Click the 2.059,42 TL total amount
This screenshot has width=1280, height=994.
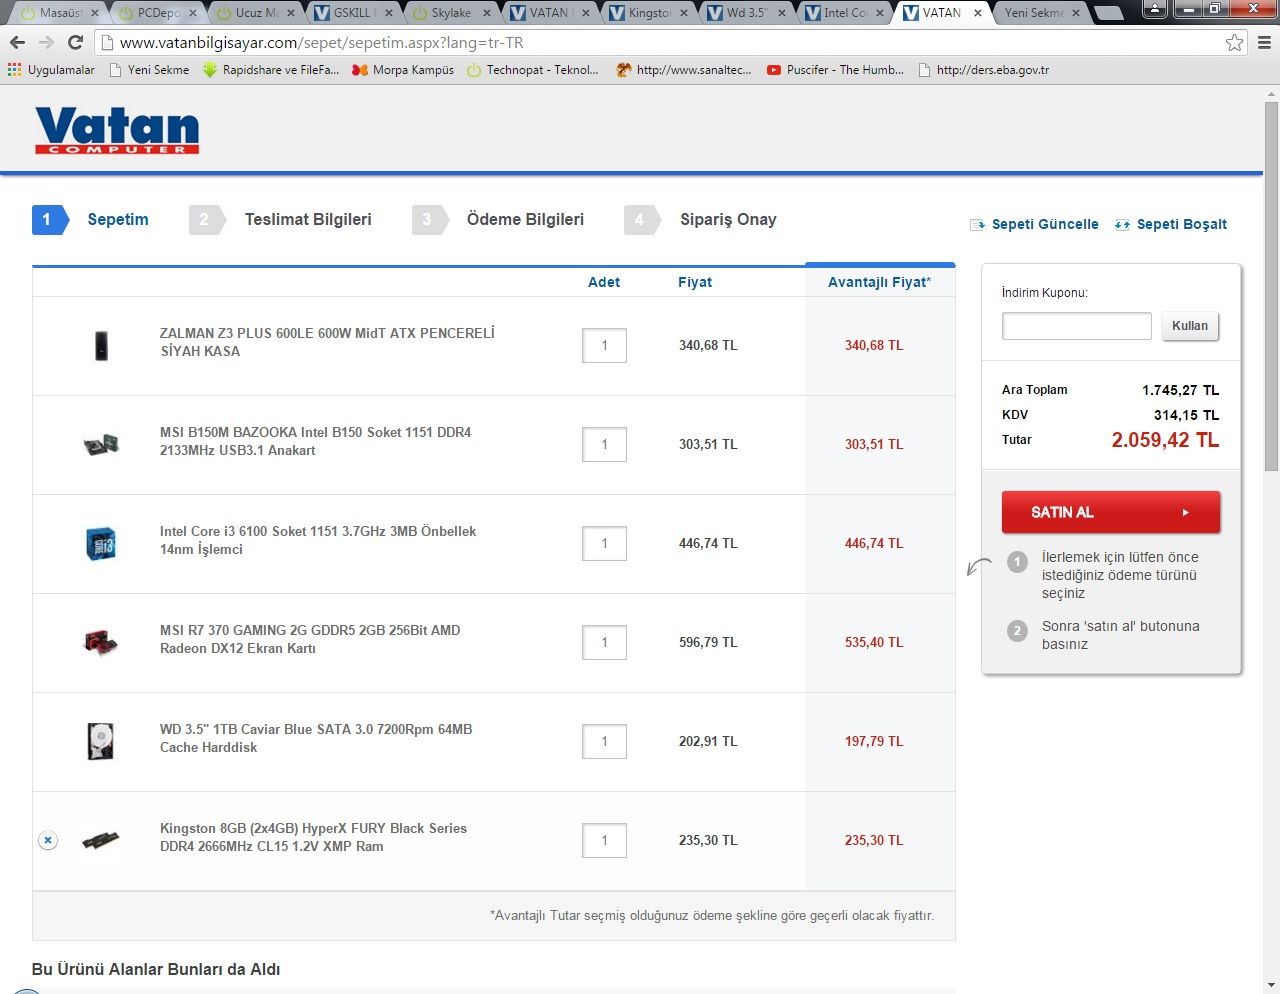[x=1165, y=440]
